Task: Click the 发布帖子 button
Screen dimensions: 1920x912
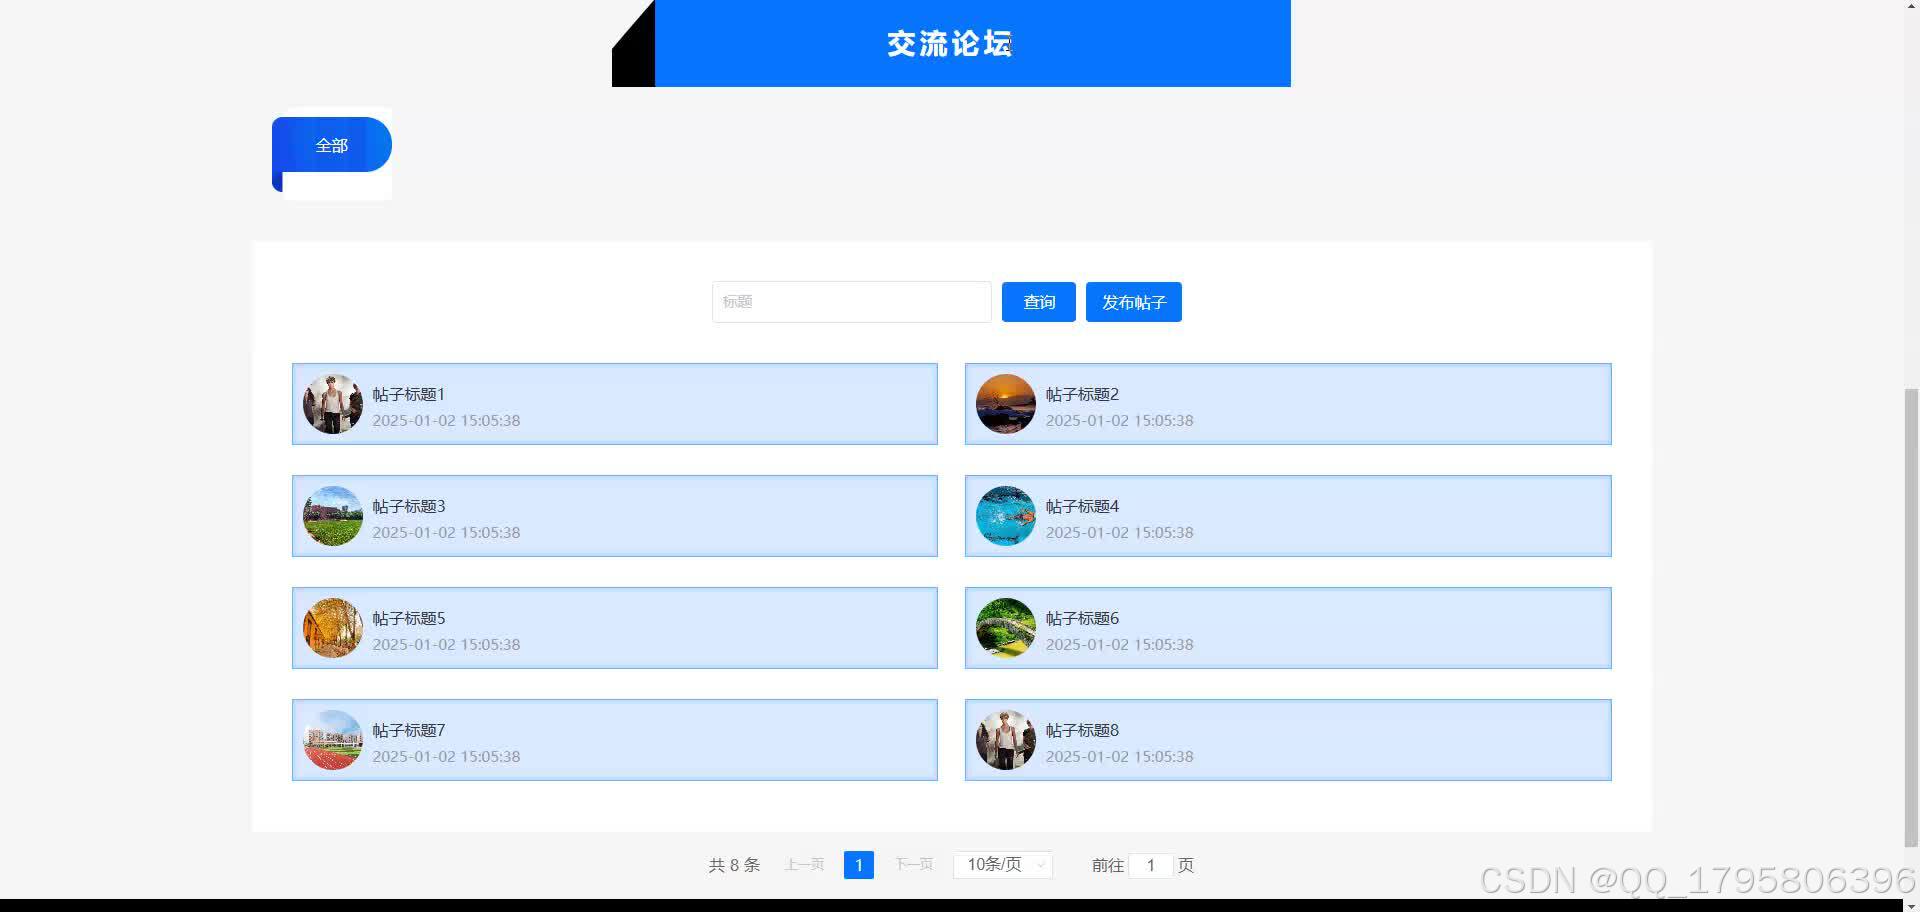Action: click(x=1133, y=302)
